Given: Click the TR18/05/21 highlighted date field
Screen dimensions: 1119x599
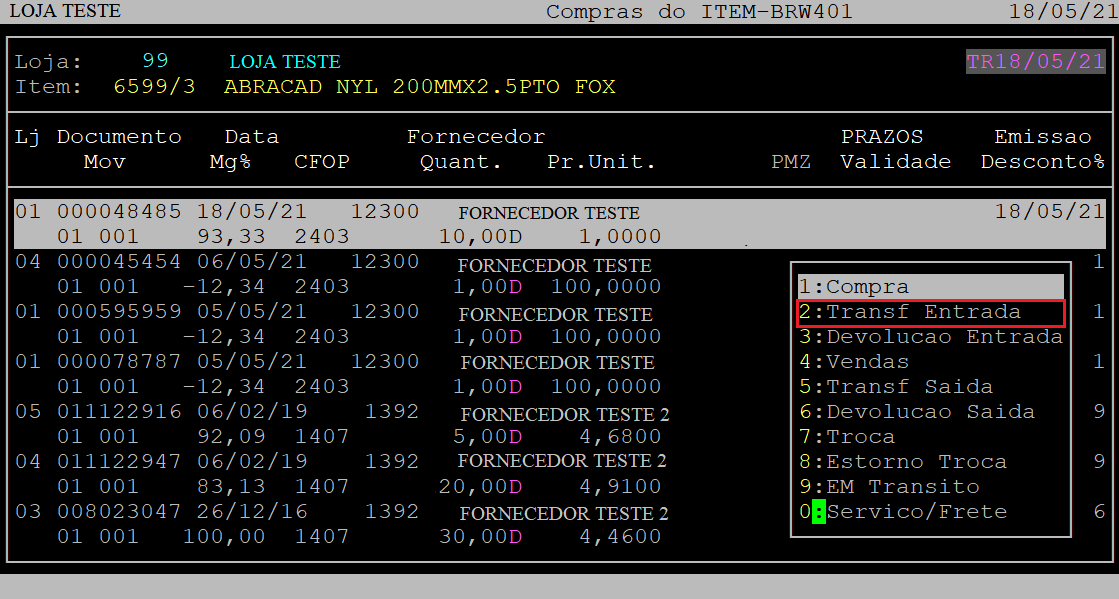Looking at the screenshot, I should coord(1035,62).
